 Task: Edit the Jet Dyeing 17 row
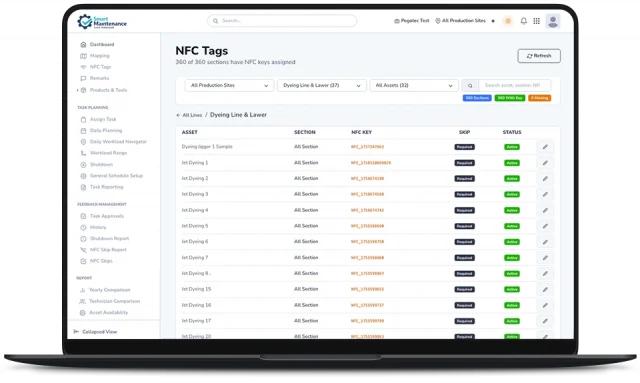(545, 321)
